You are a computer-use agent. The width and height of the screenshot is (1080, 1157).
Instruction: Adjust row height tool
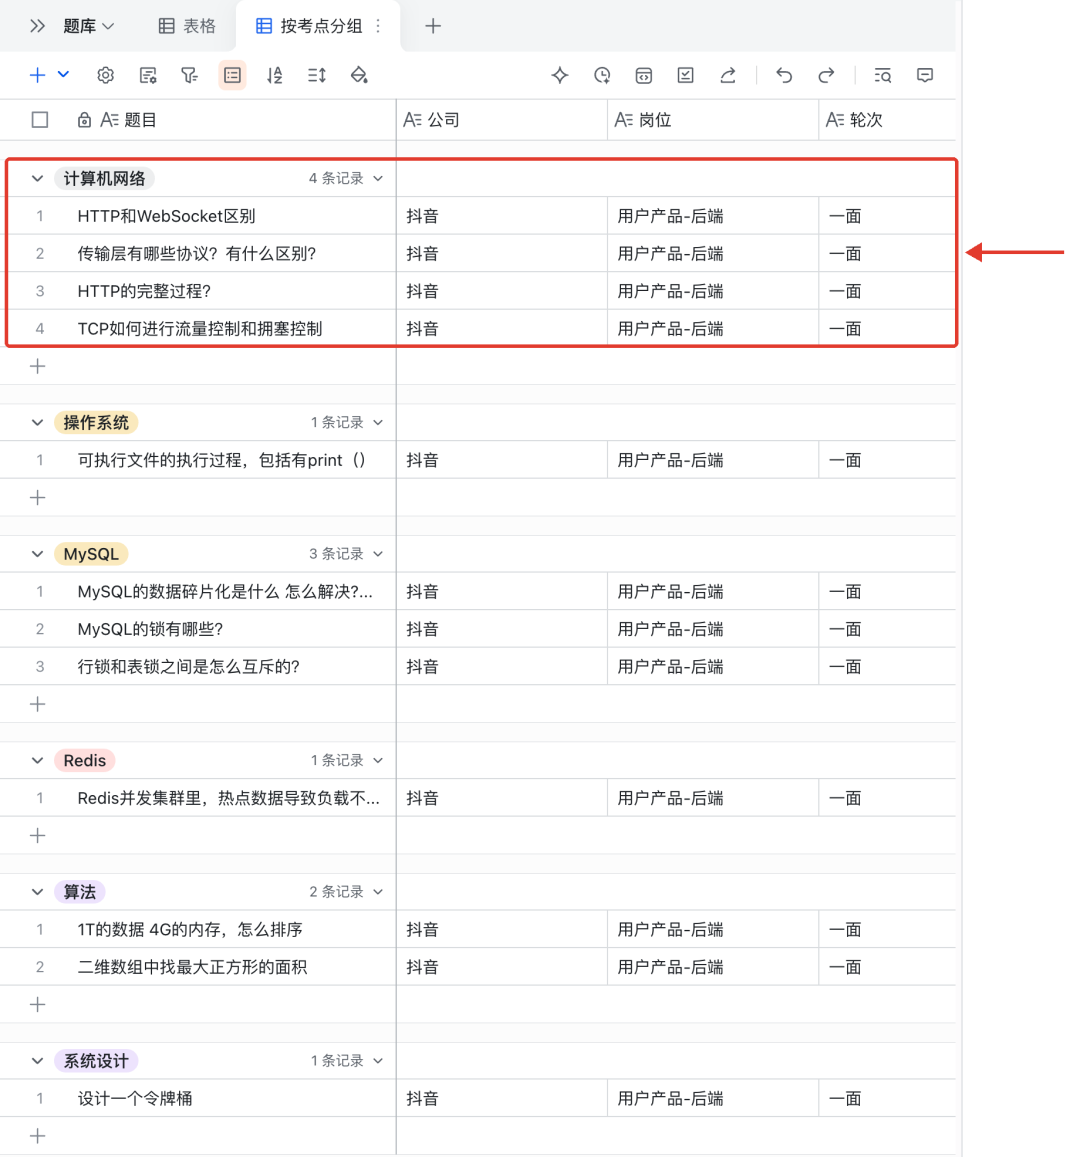pos(316,75)
